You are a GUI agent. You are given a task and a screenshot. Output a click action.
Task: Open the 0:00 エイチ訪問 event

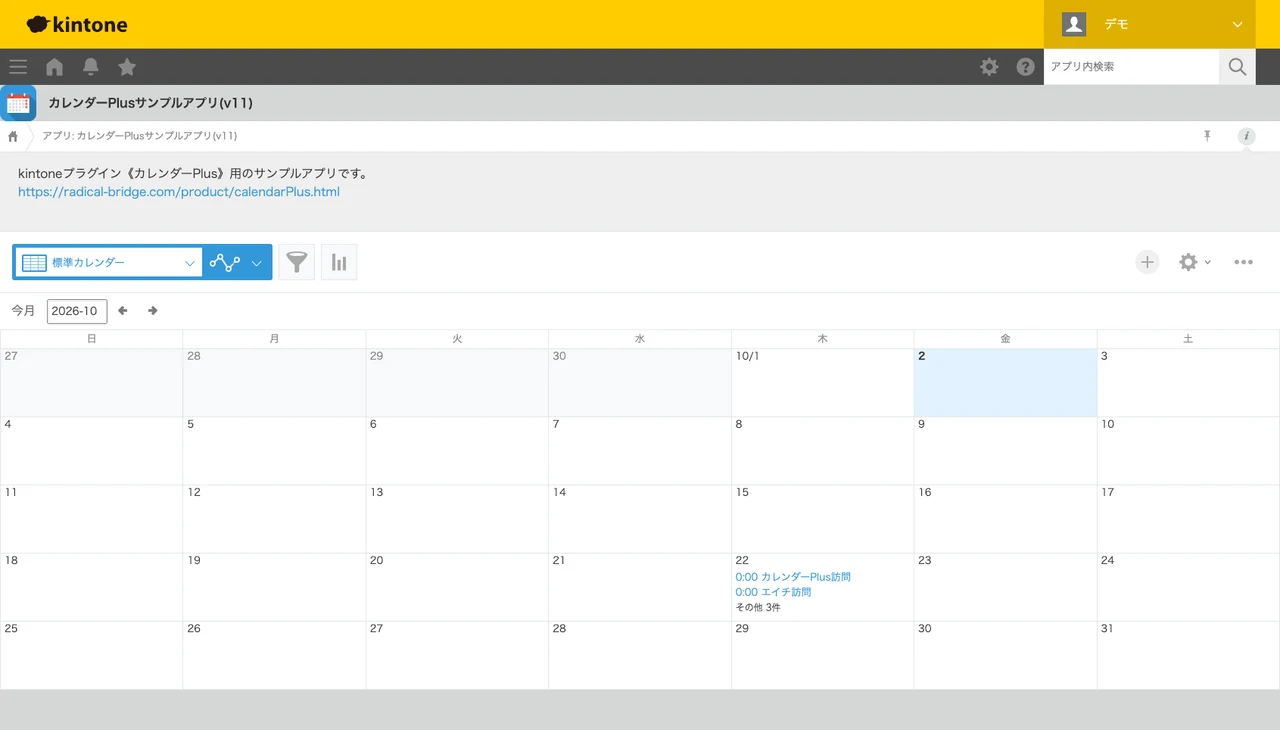click(x=773, y=592)
